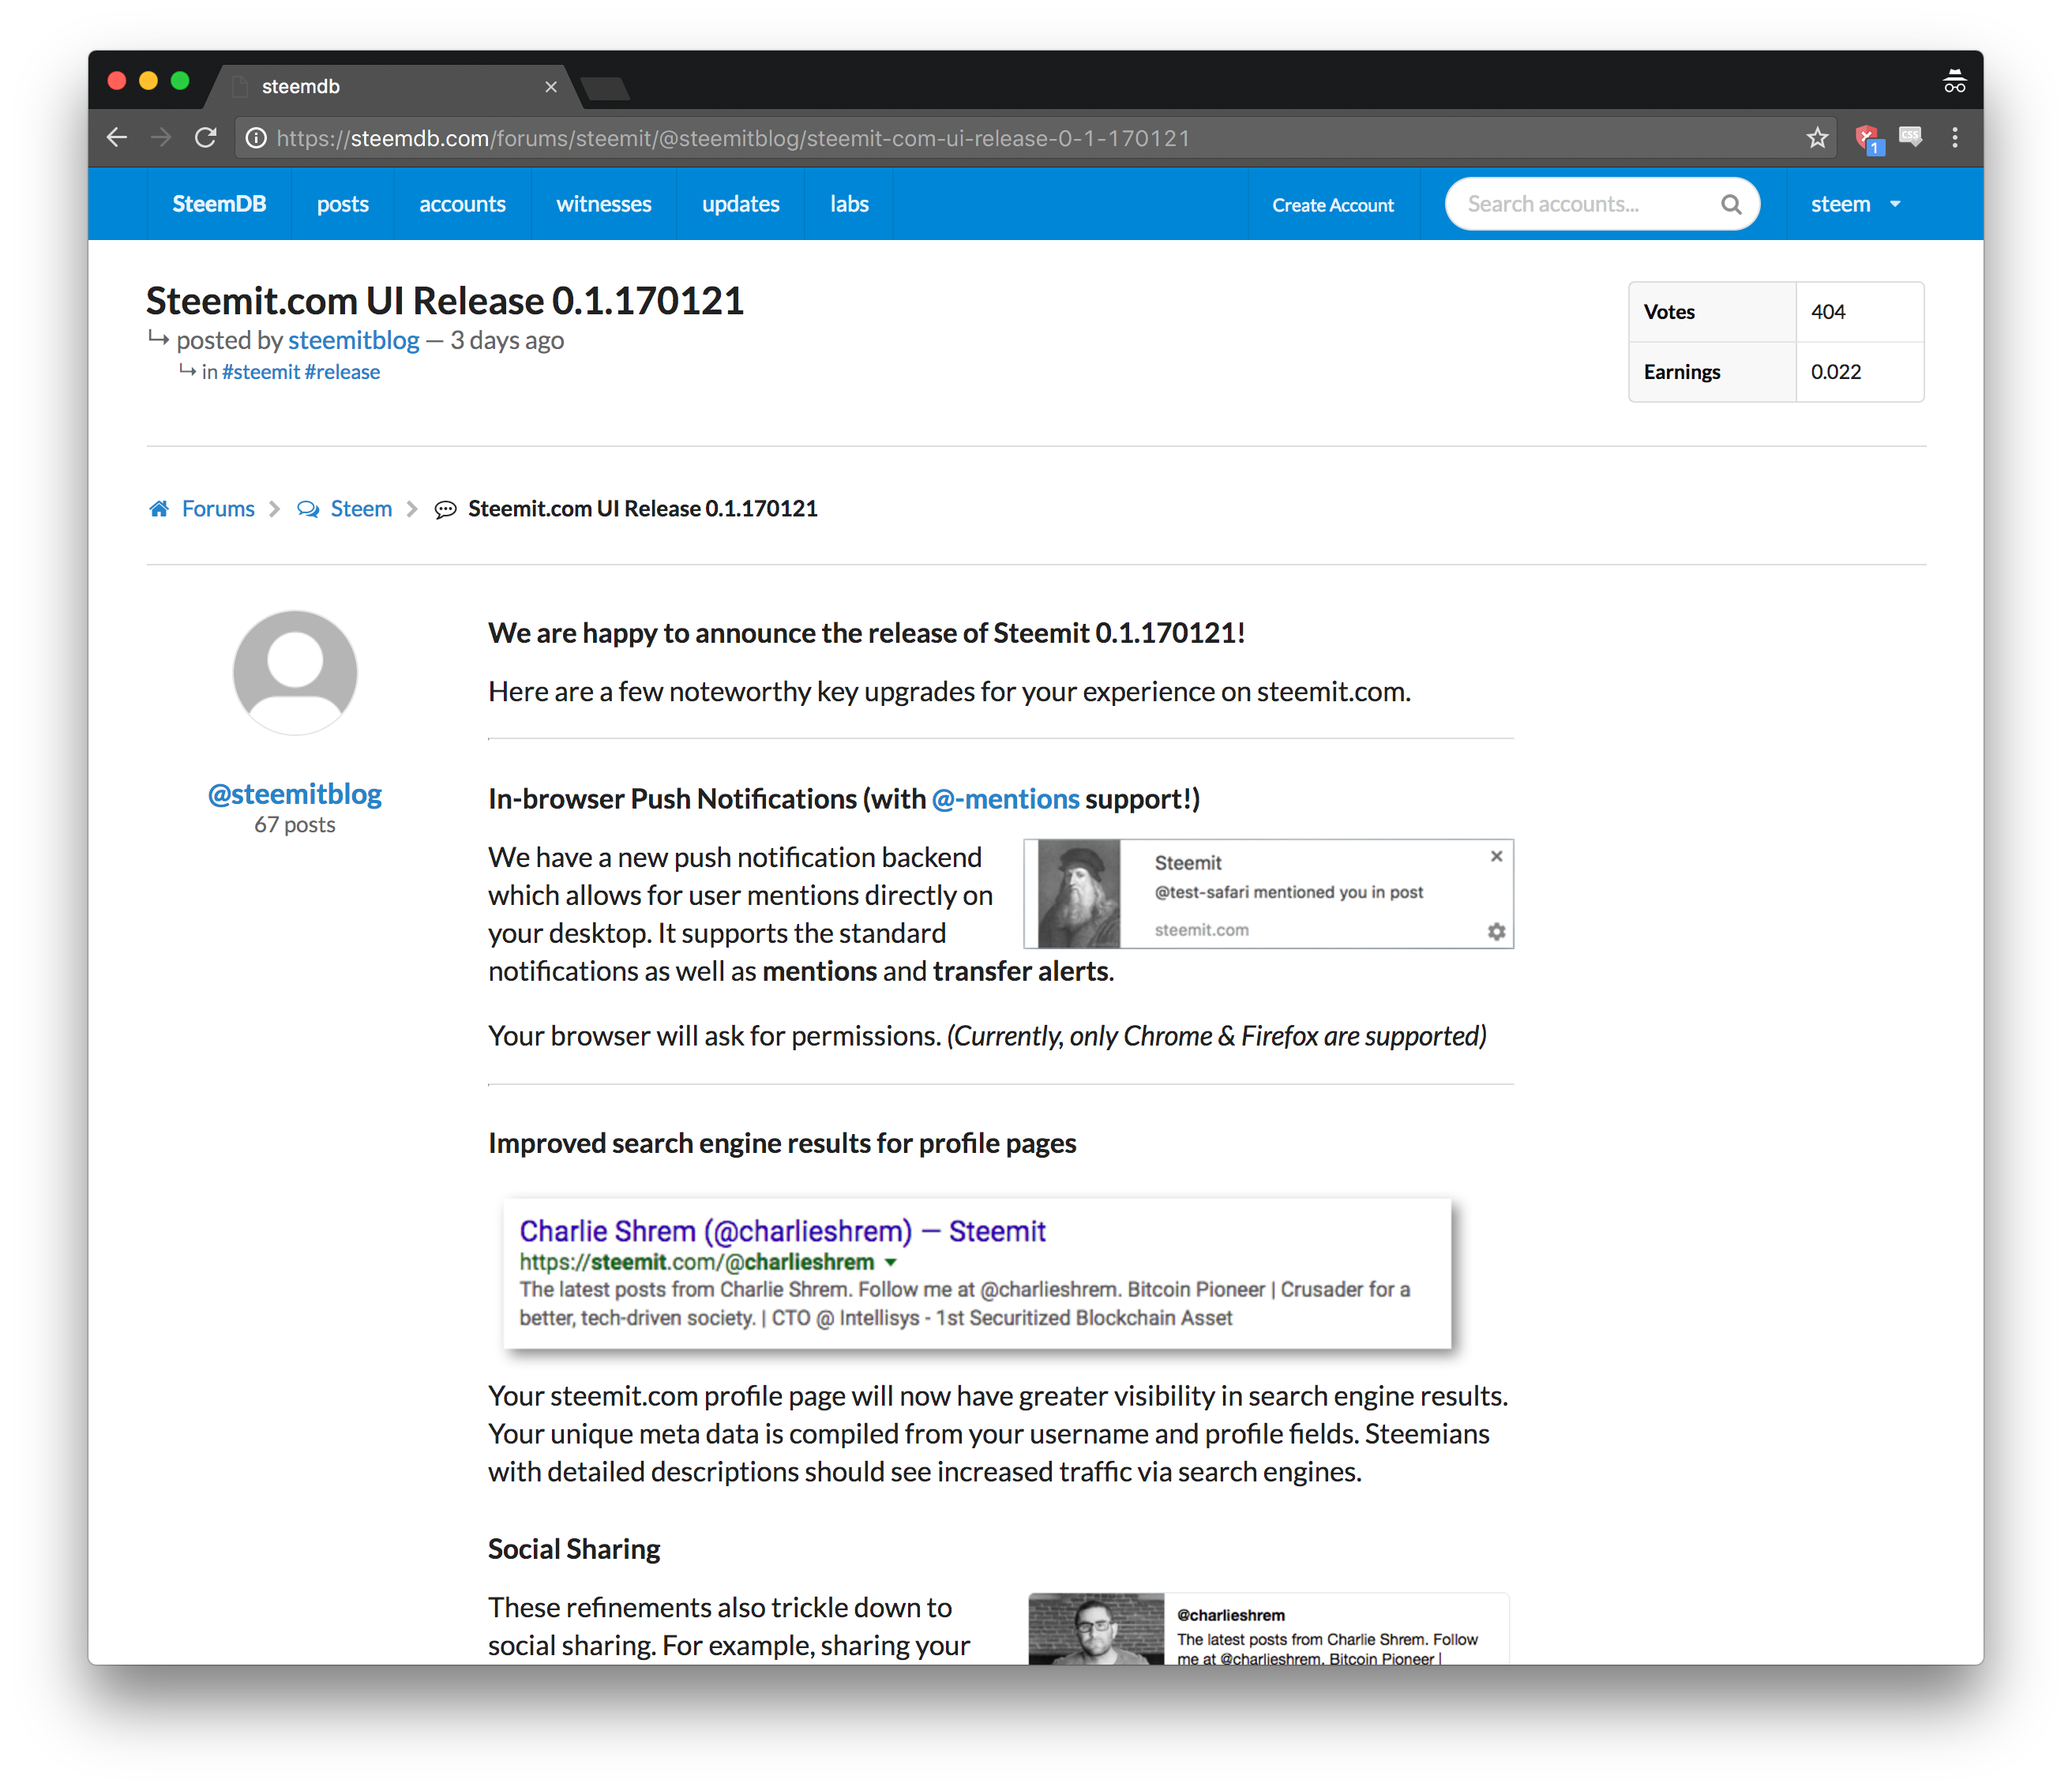
Task: Open the updates menu item
Action: coord(741,204)
